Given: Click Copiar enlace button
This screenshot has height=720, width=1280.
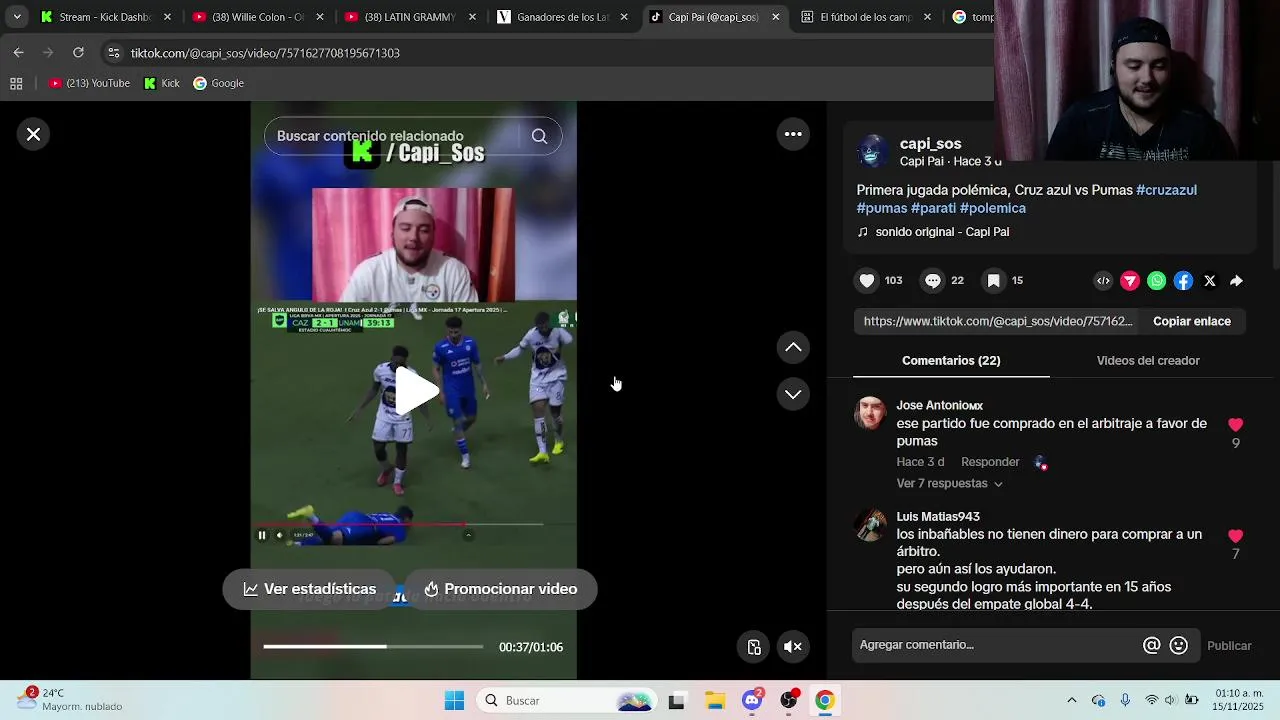Looking at the screenshot, I should [1192, 321].
